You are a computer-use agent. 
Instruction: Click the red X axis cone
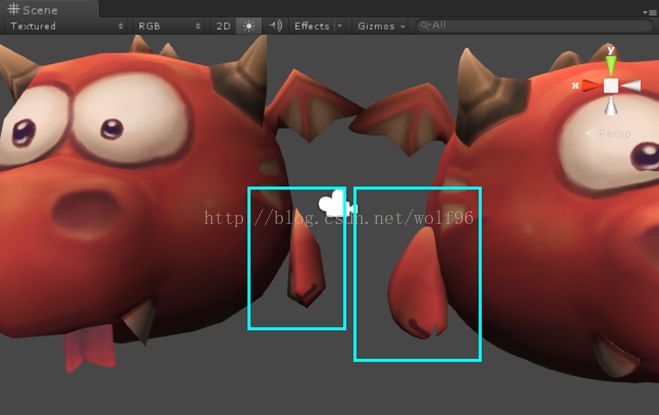[x=592, y=86]
